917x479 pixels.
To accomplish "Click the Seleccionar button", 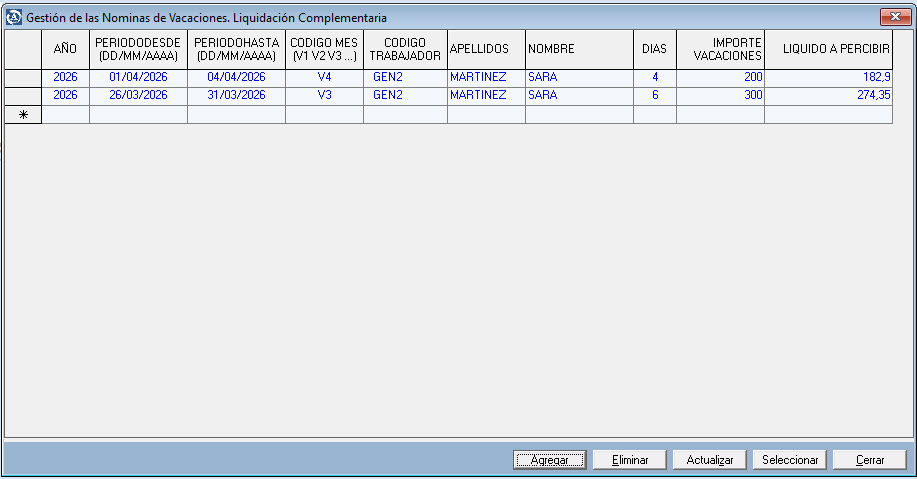I will tap(790, 460).
